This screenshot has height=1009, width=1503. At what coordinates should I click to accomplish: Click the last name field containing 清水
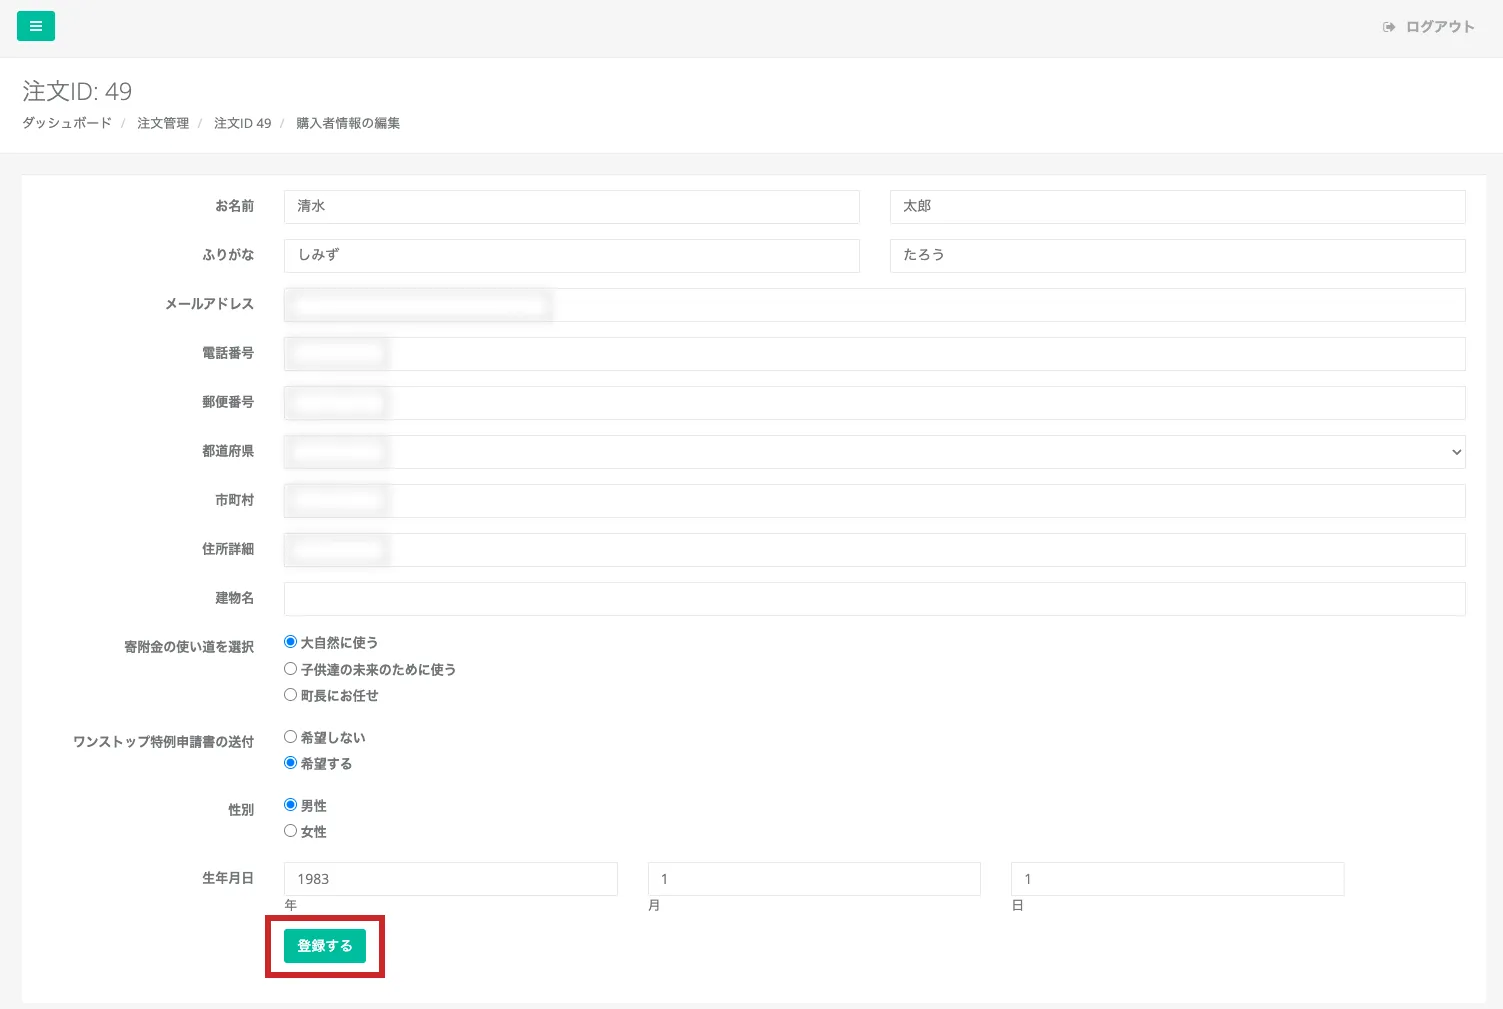[571, 207]
